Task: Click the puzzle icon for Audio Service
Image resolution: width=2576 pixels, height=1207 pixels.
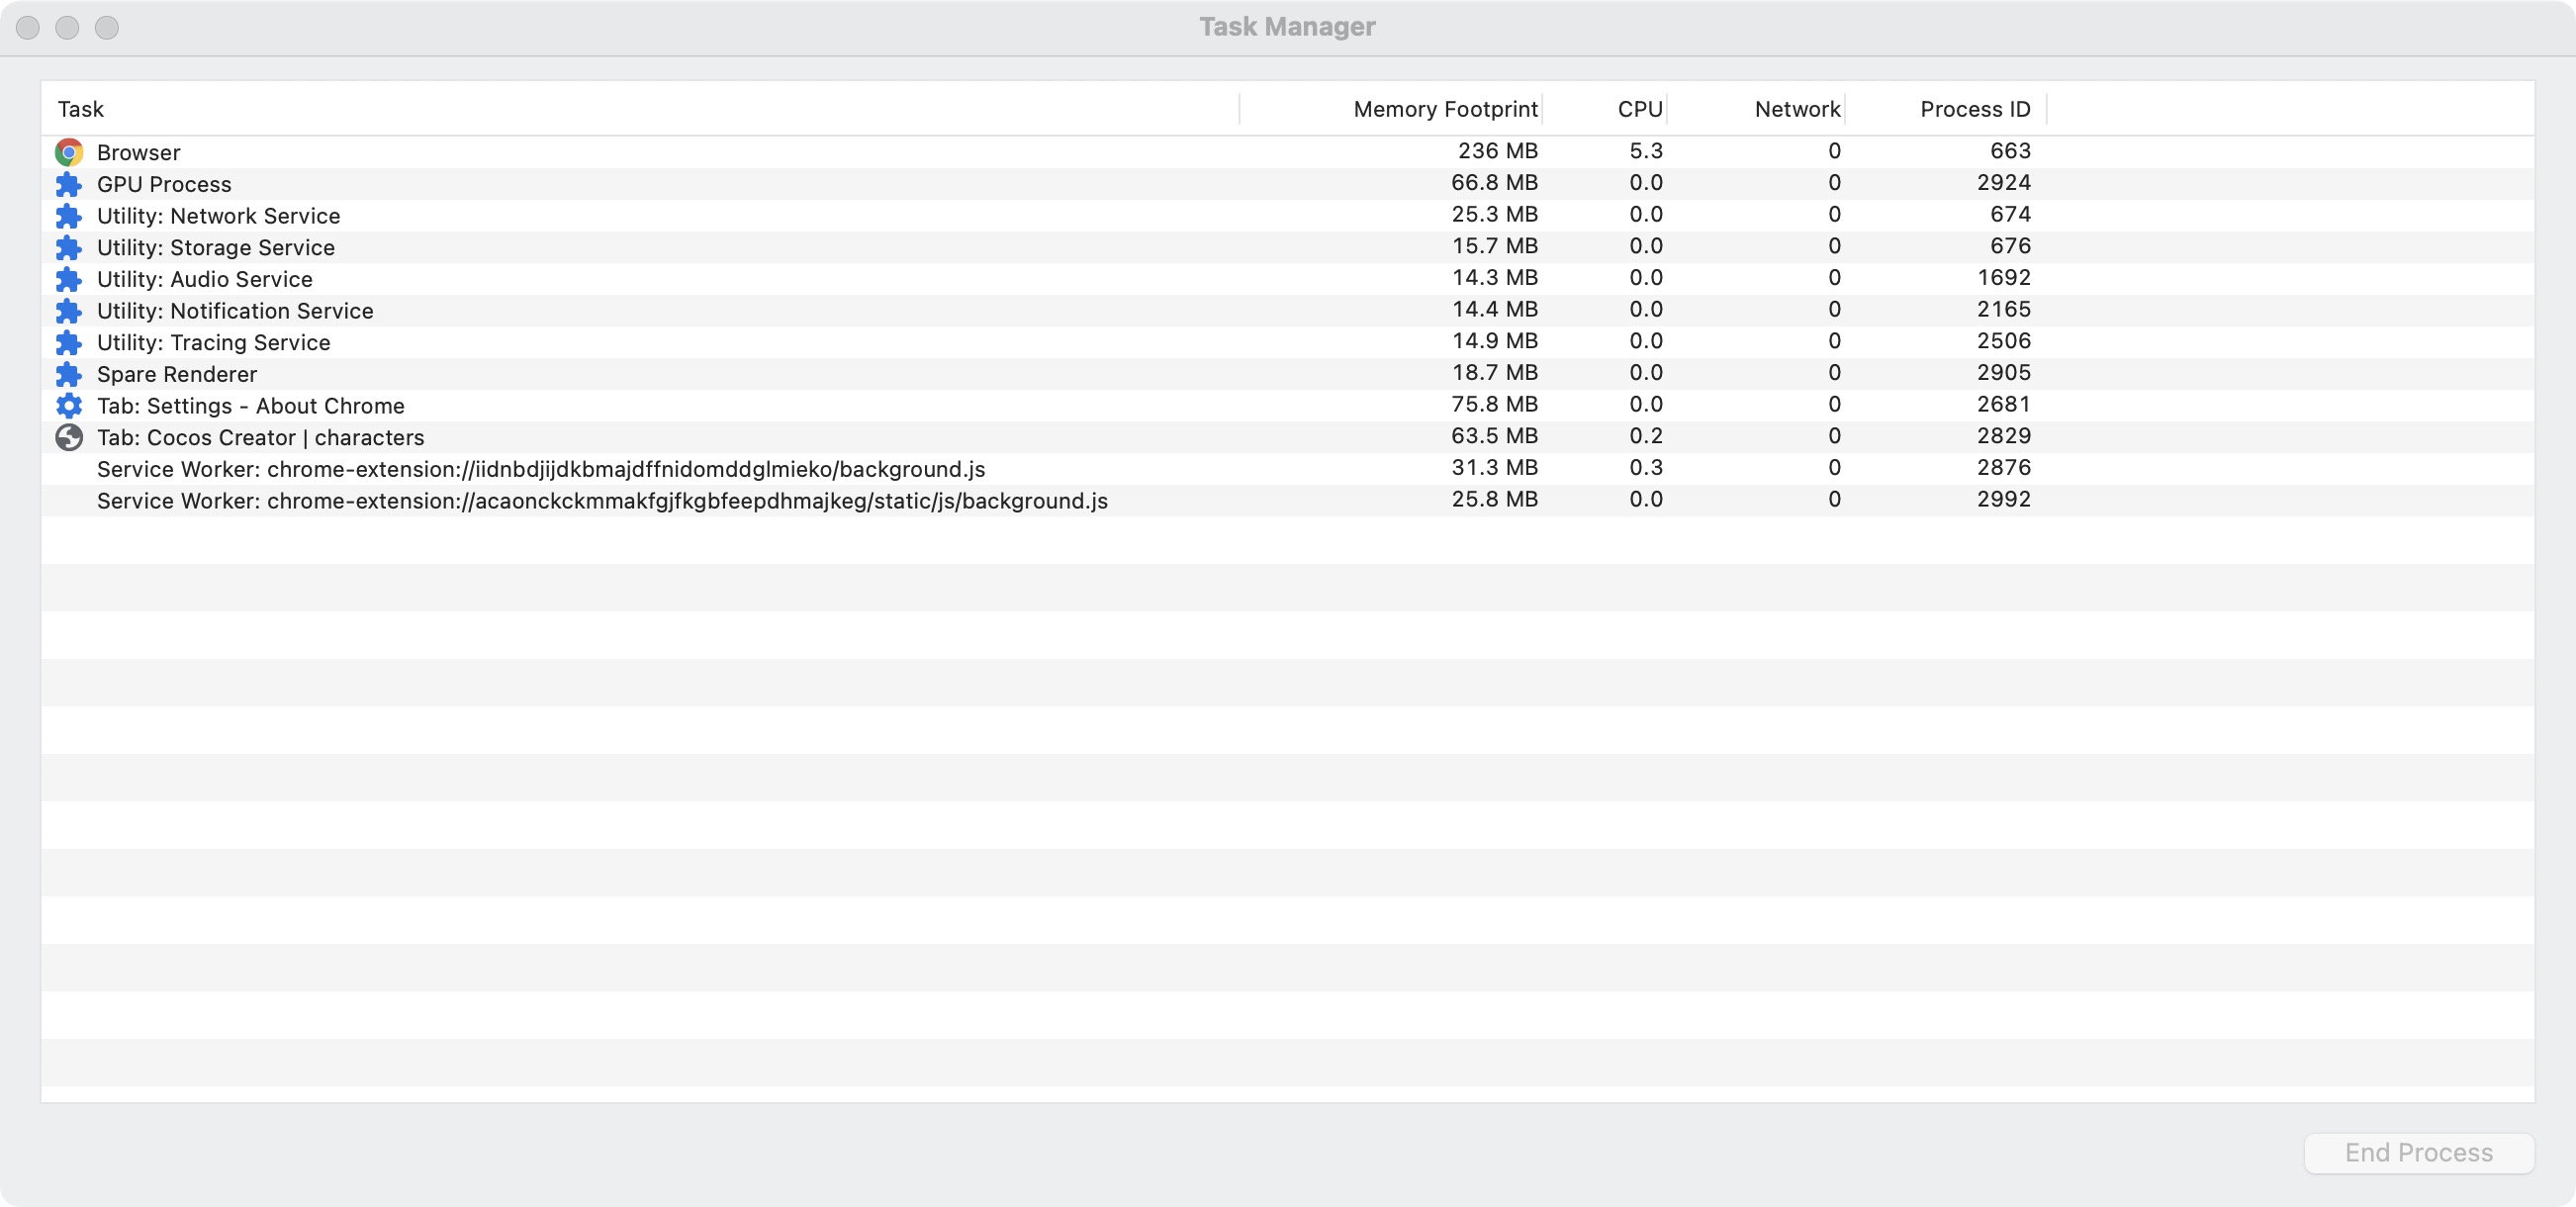Action: click(x=69, y=279)
